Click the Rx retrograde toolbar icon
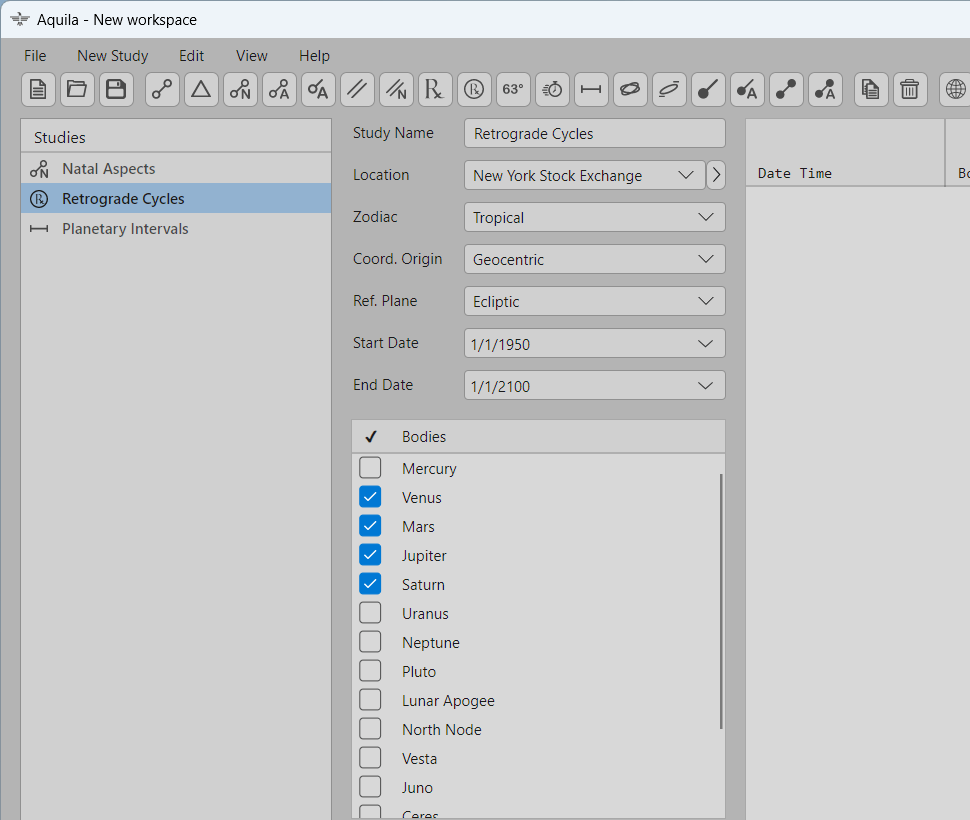 click(x=435, y=90)
